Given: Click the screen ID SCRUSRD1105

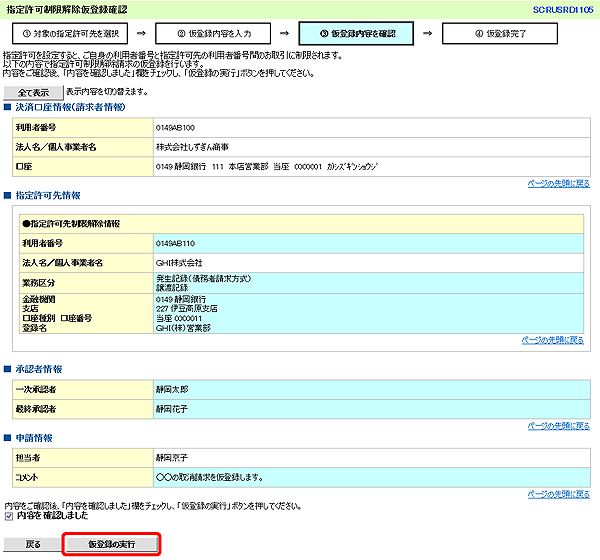Looking at the screenshot, I should coord(562,10).
